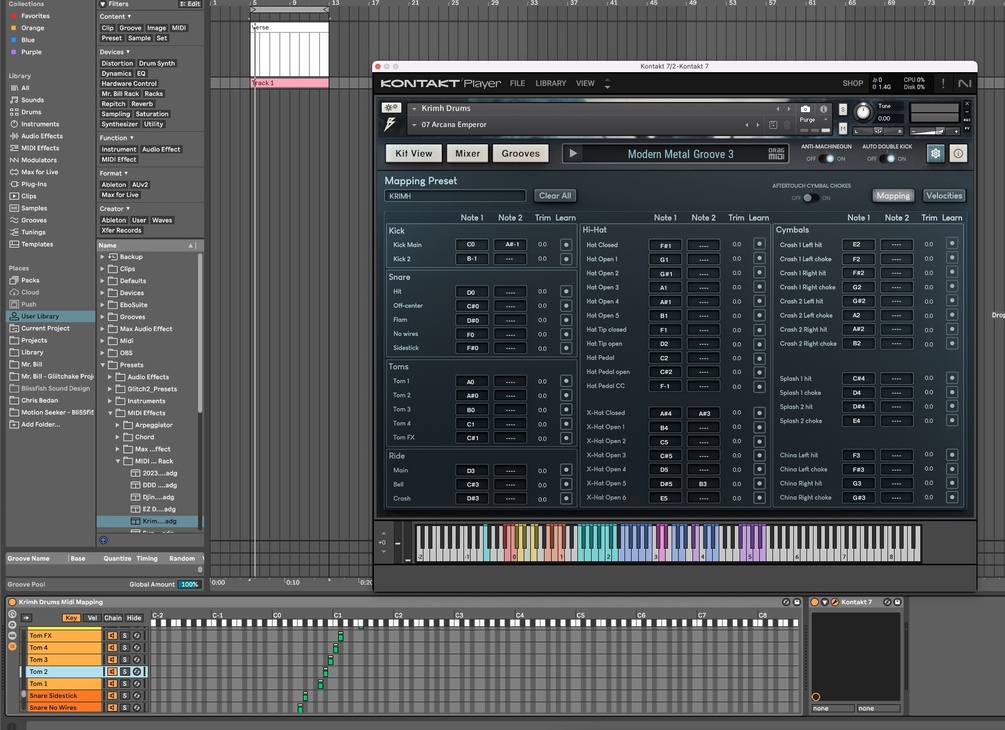Open the Krimh info panel icon
1005x730 pixels.
(x=958, y=153)
